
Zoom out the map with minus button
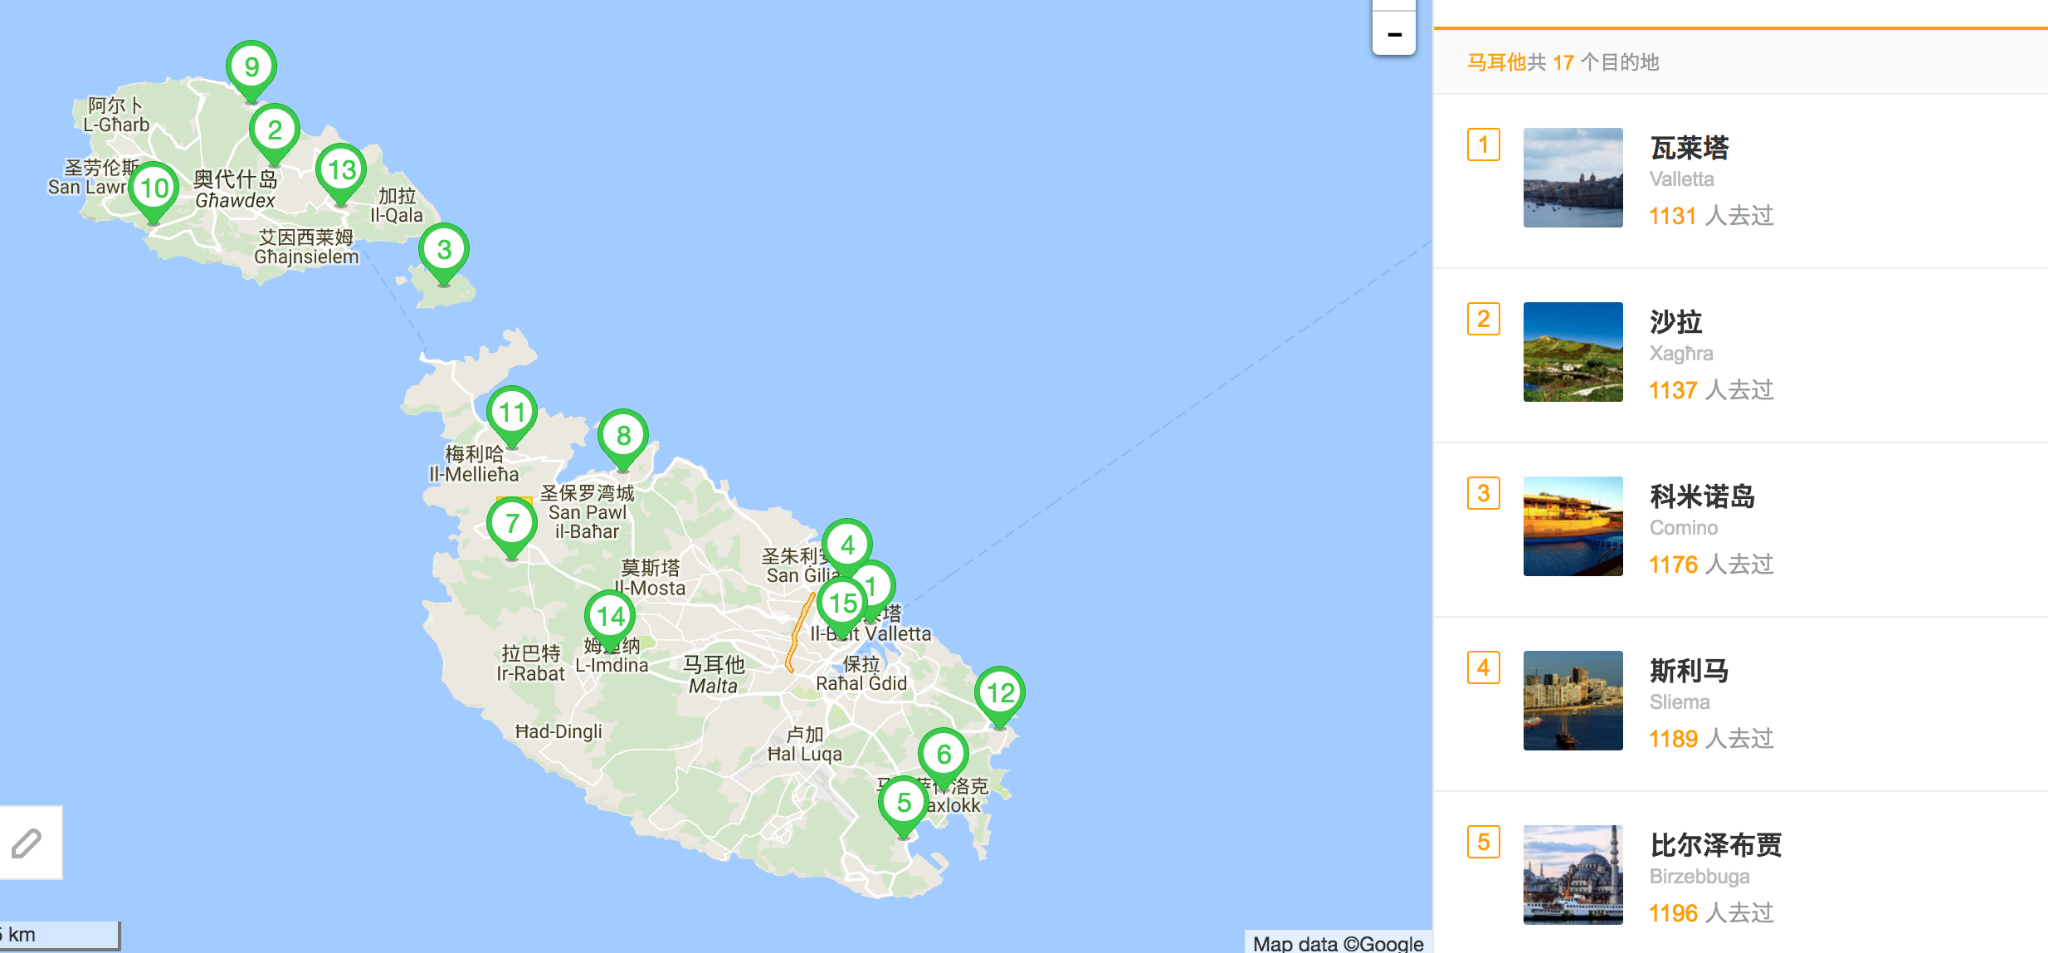1394,35
